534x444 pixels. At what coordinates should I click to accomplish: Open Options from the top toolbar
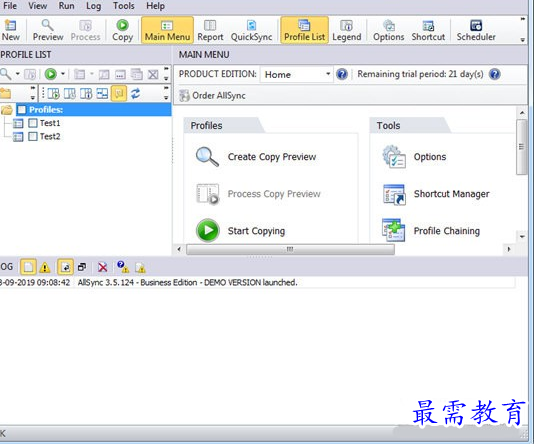click(389, 30)
